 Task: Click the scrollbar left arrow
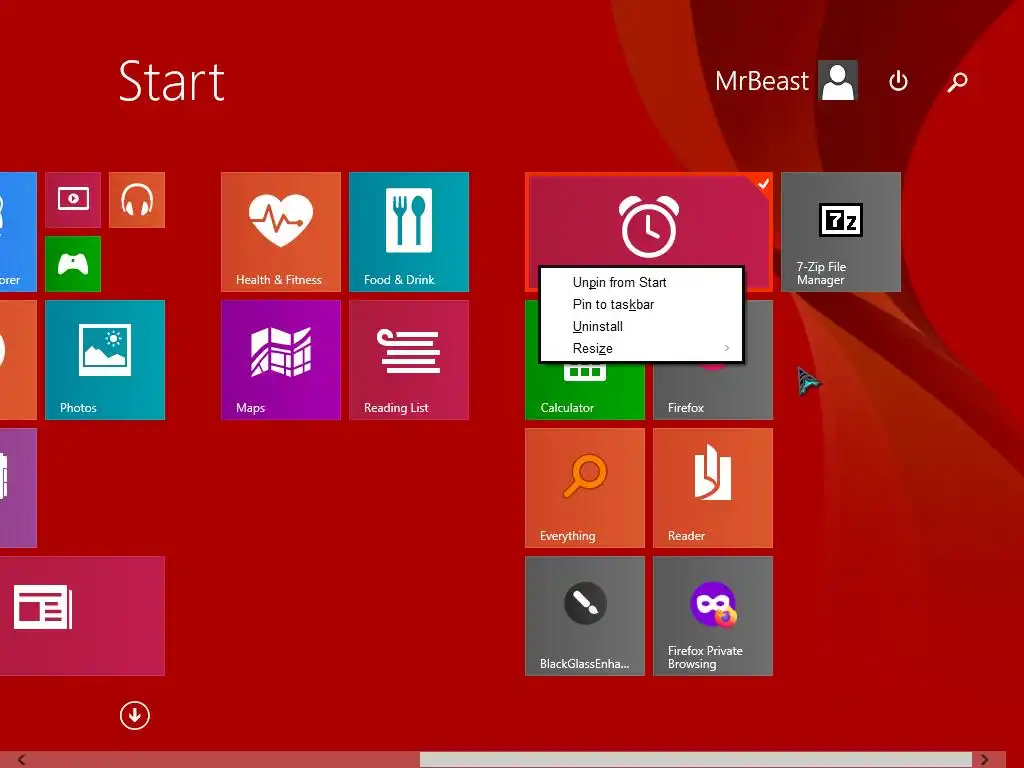coord(22,760)
